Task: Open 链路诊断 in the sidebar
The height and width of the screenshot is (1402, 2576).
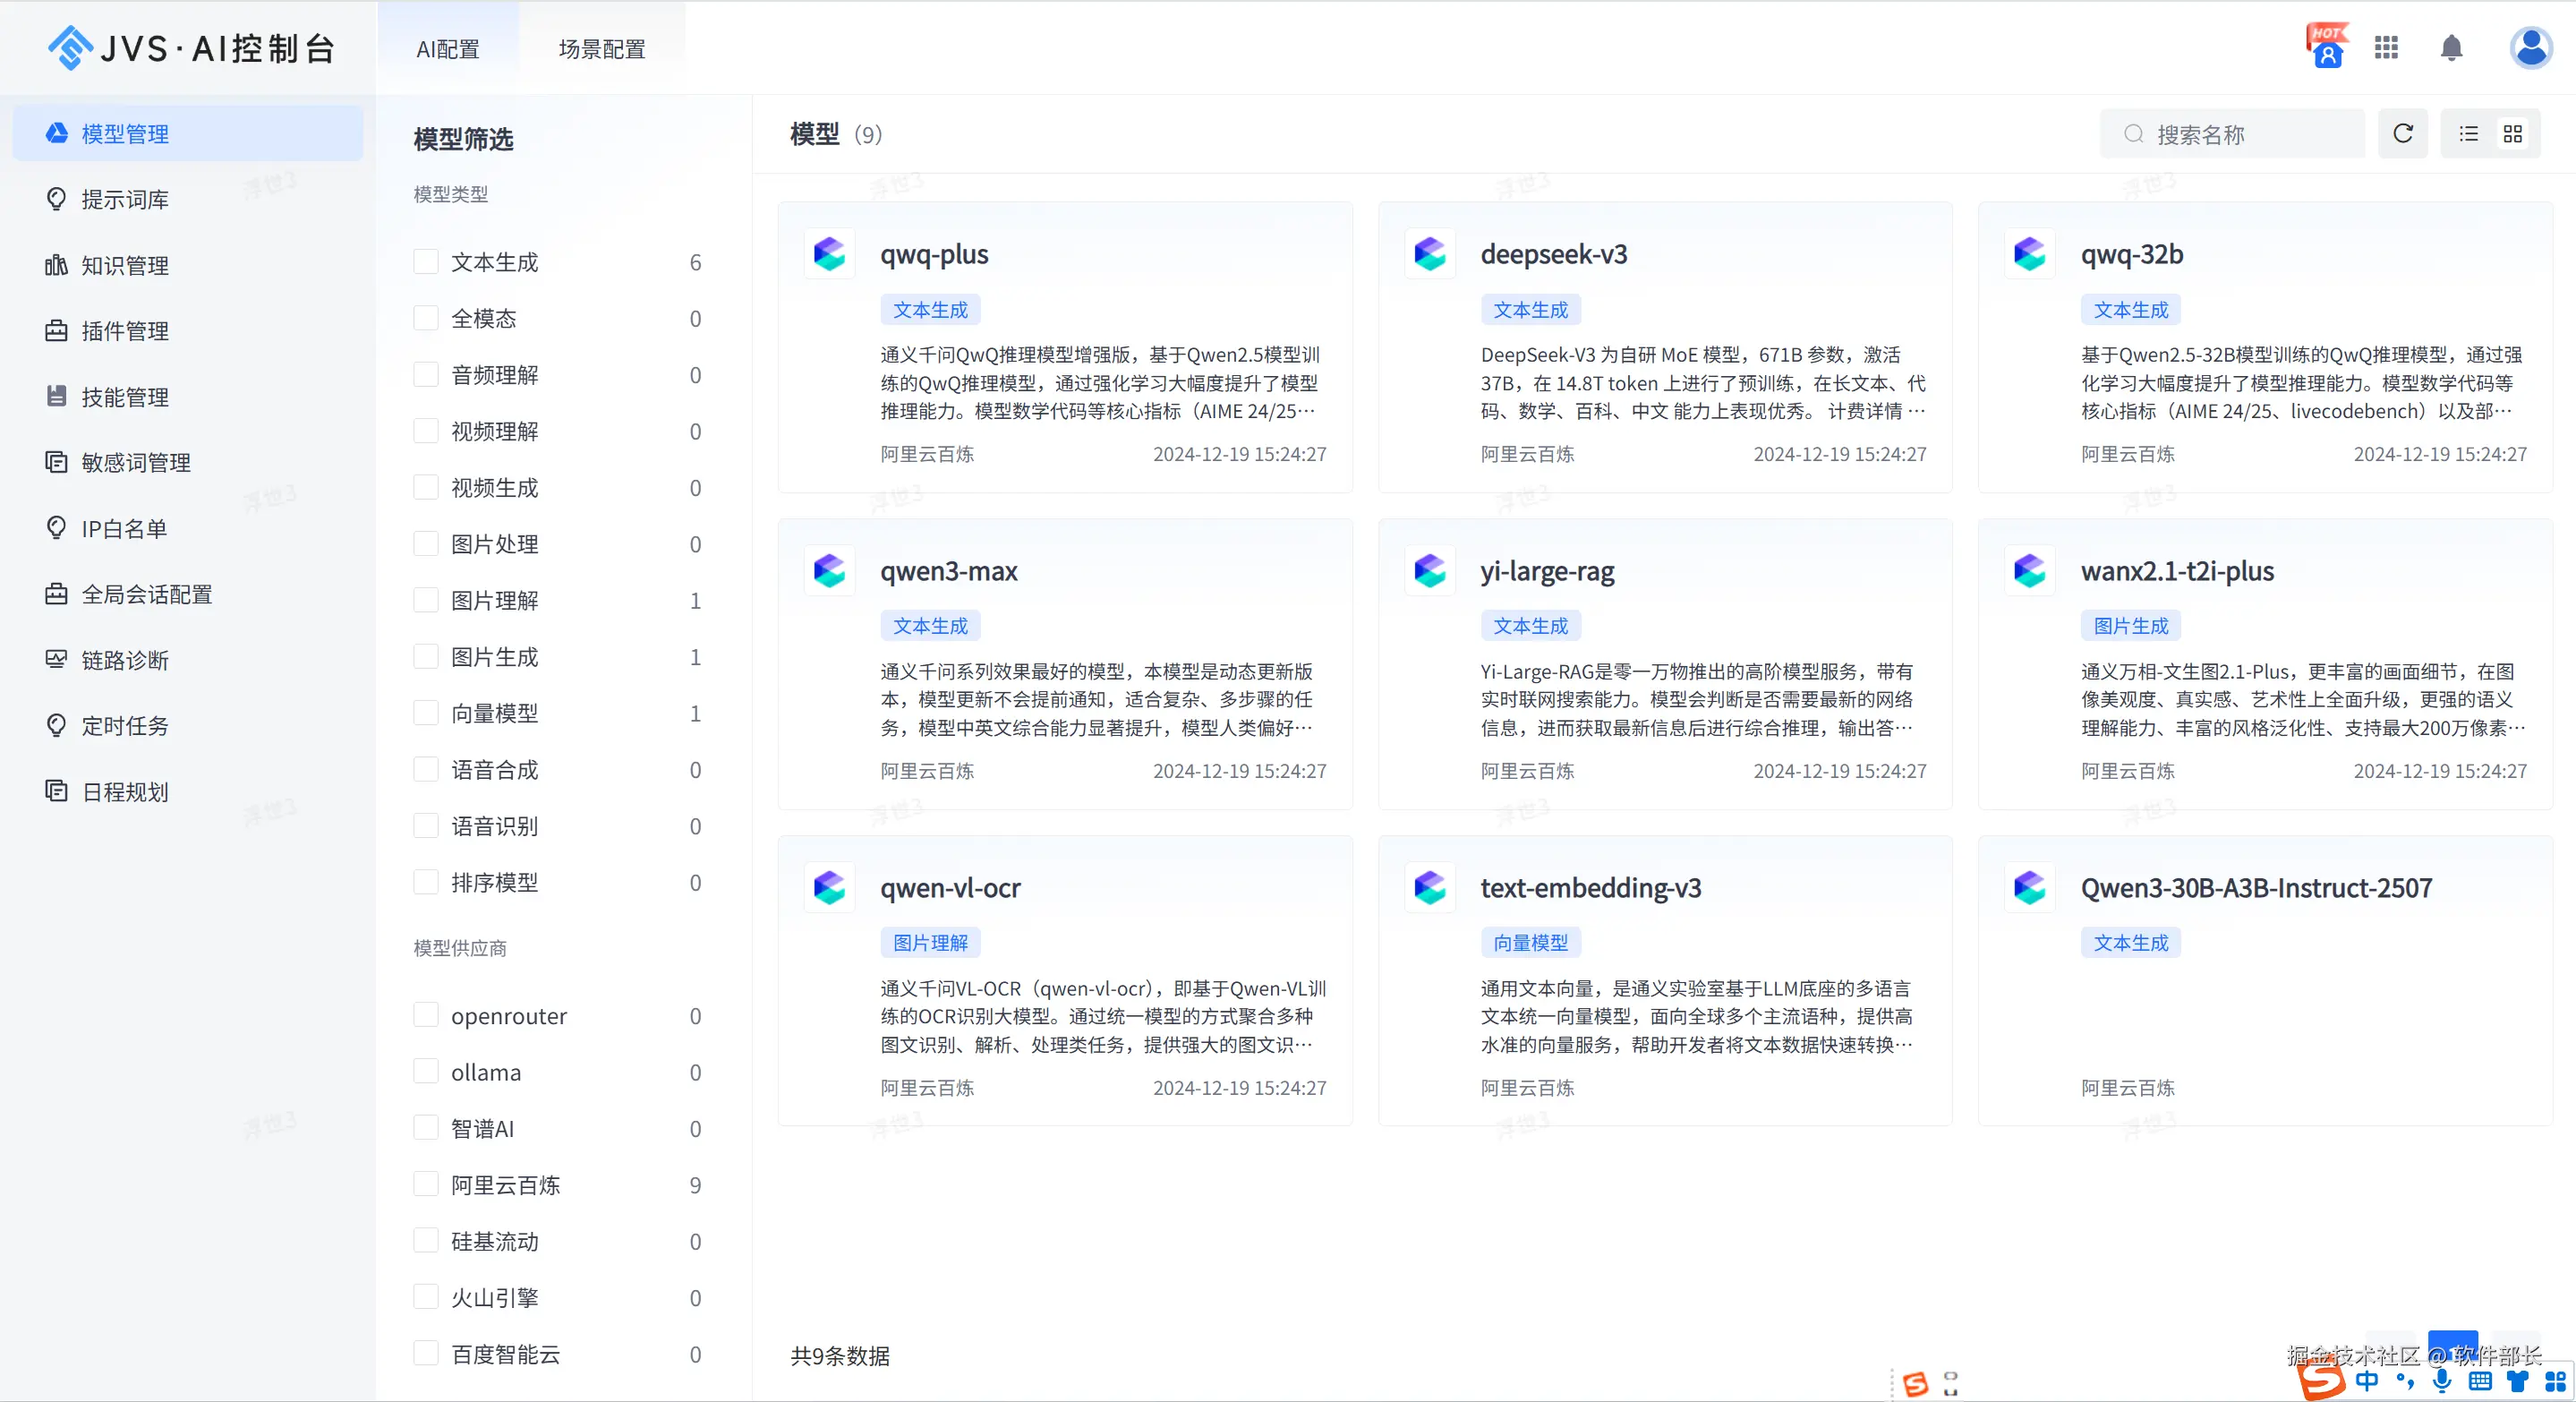Action: click(x=124, y=660)
